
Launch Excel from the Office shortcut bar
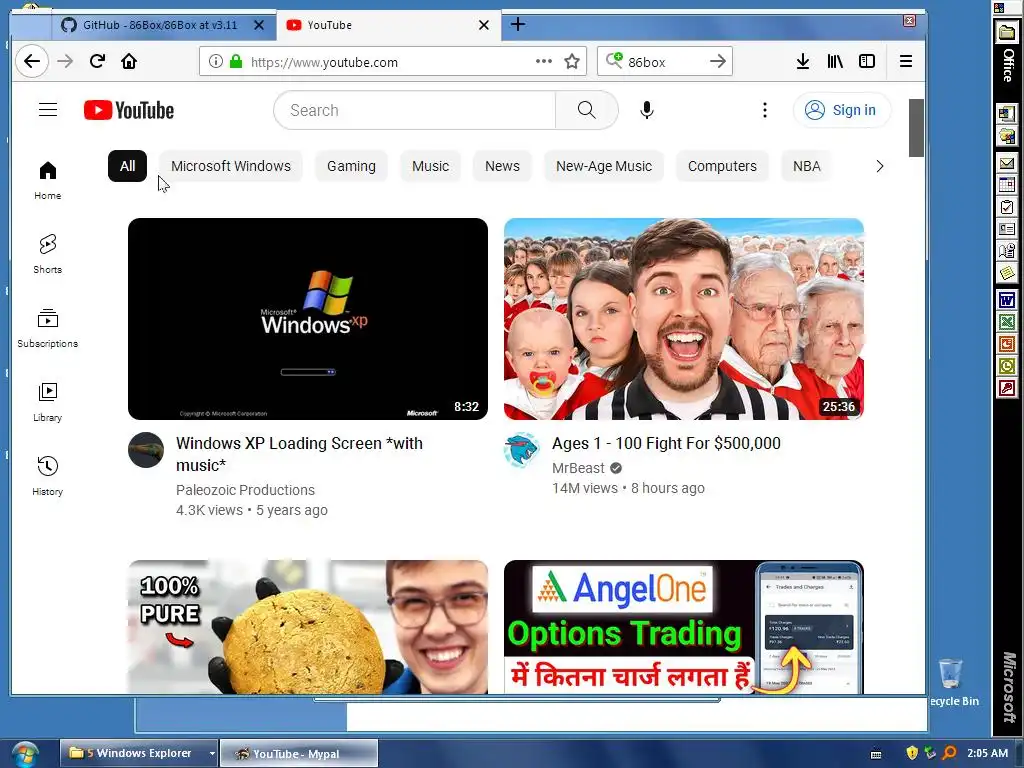point(1006,322)
